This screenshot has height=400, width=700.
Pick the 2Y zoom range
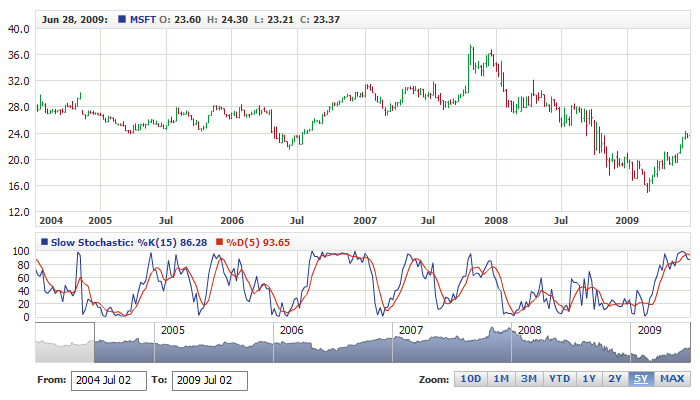[616, 379]
